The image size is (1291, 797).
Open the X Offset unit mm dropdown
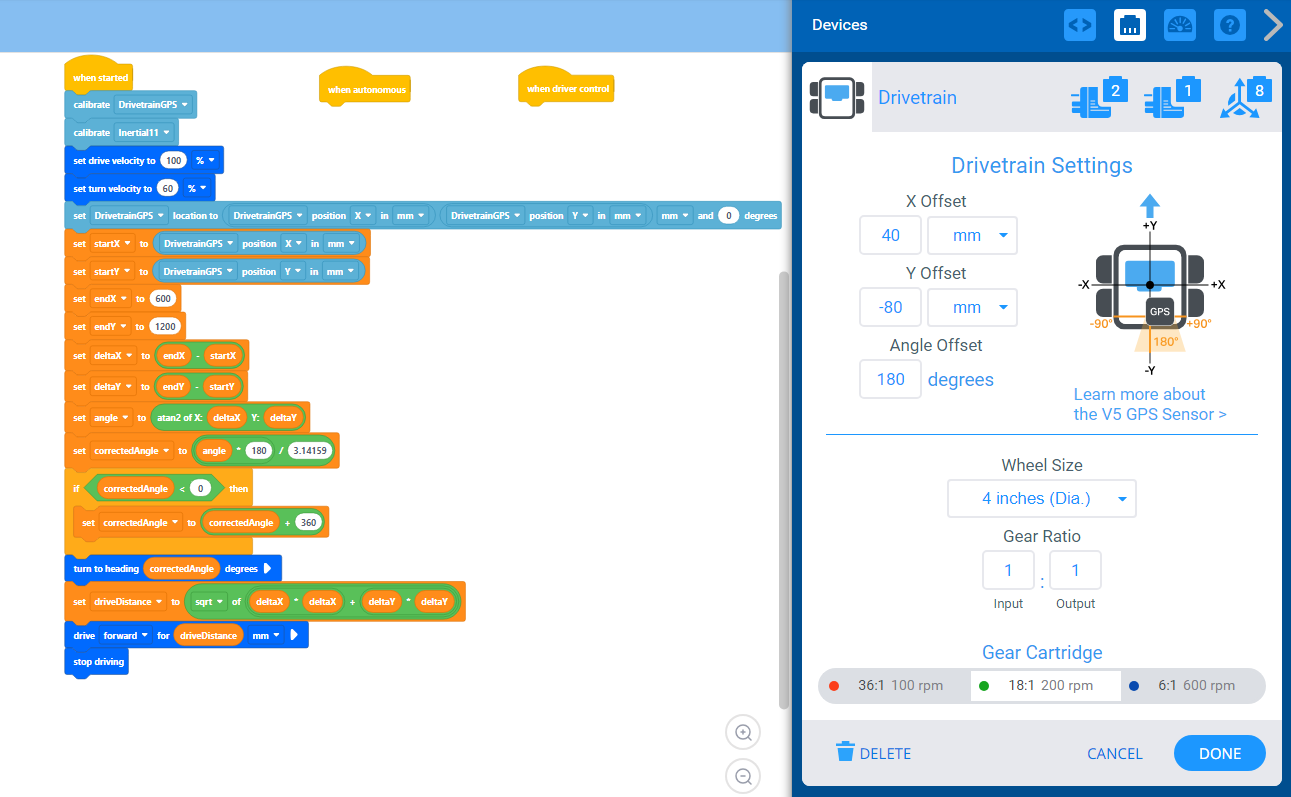coord(972,236)
